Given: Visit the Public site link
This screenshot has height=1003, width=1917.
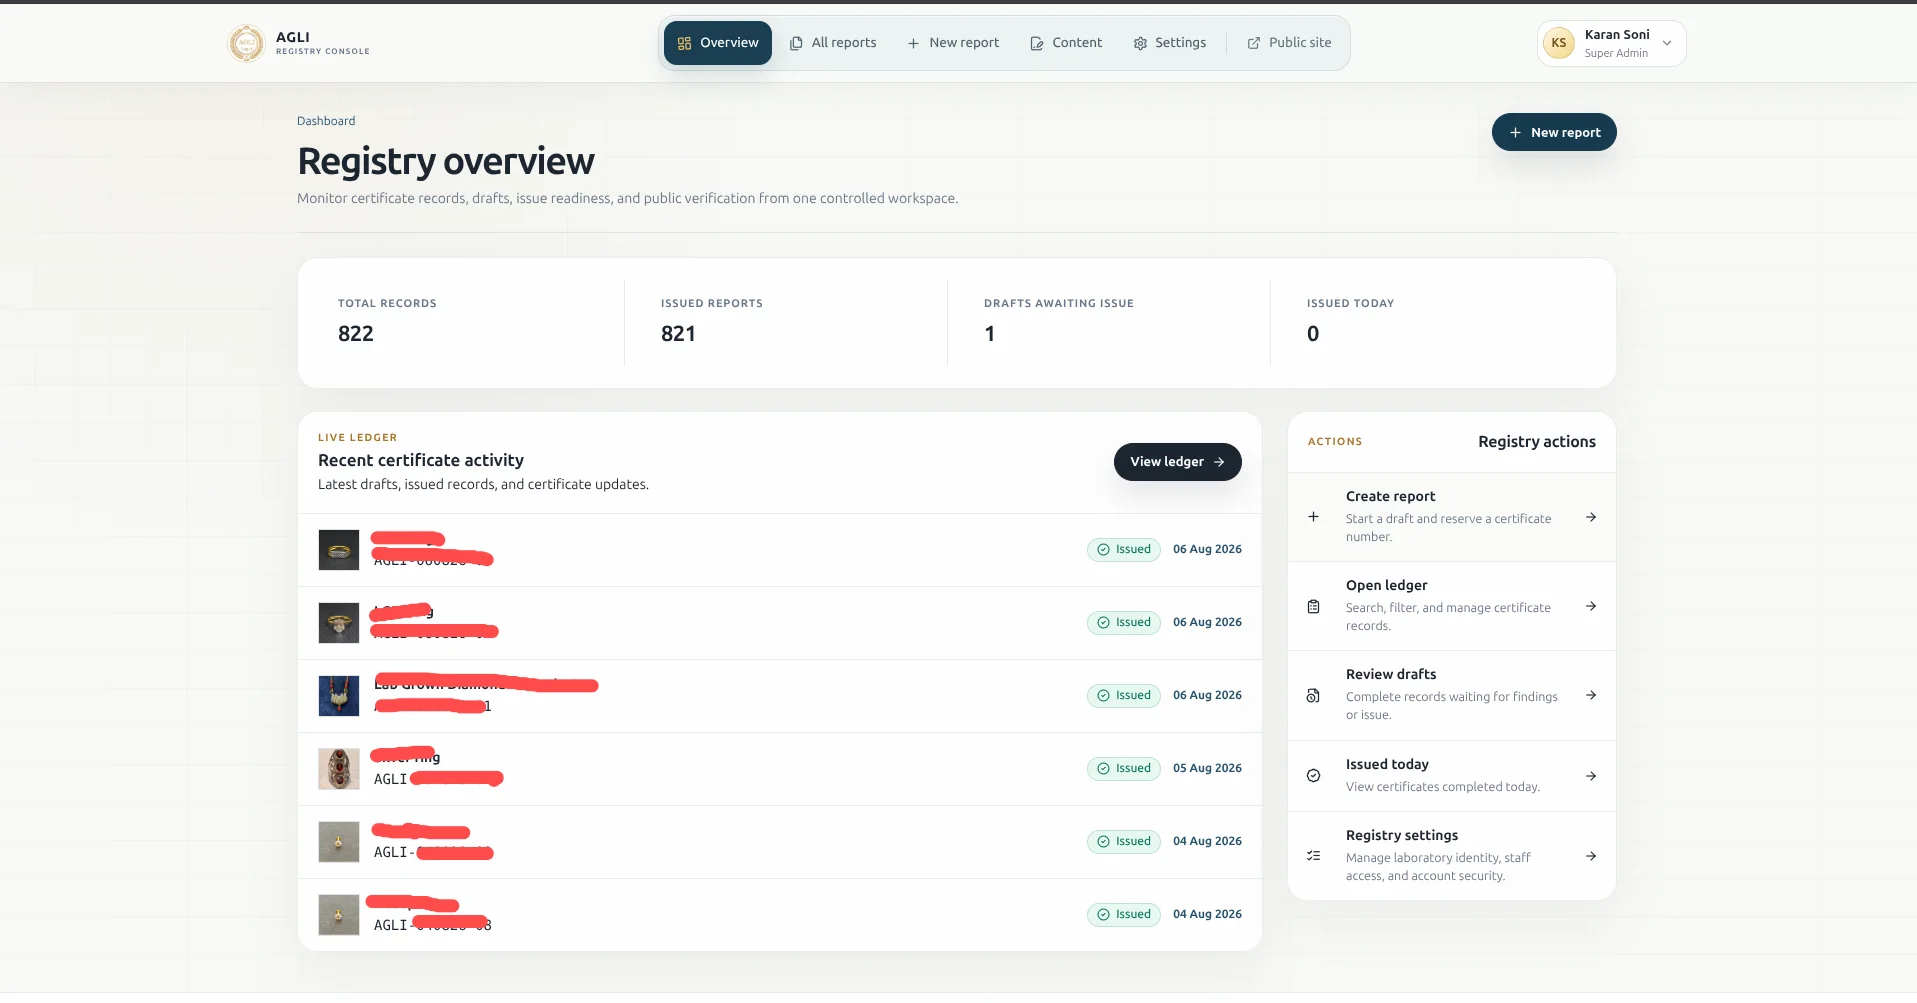Looking at the screenshot, I should (1289, 43).
